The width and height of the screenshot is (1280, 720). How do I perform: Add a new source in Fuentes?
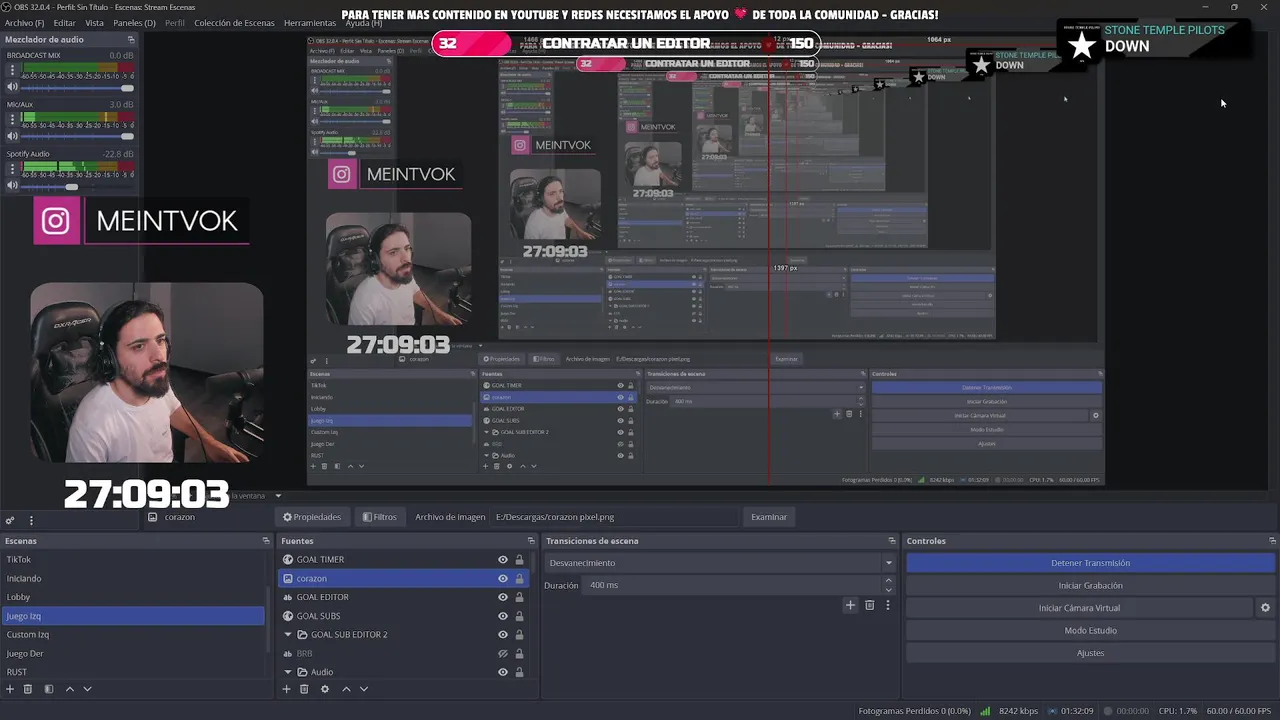(x=286, y=689)
